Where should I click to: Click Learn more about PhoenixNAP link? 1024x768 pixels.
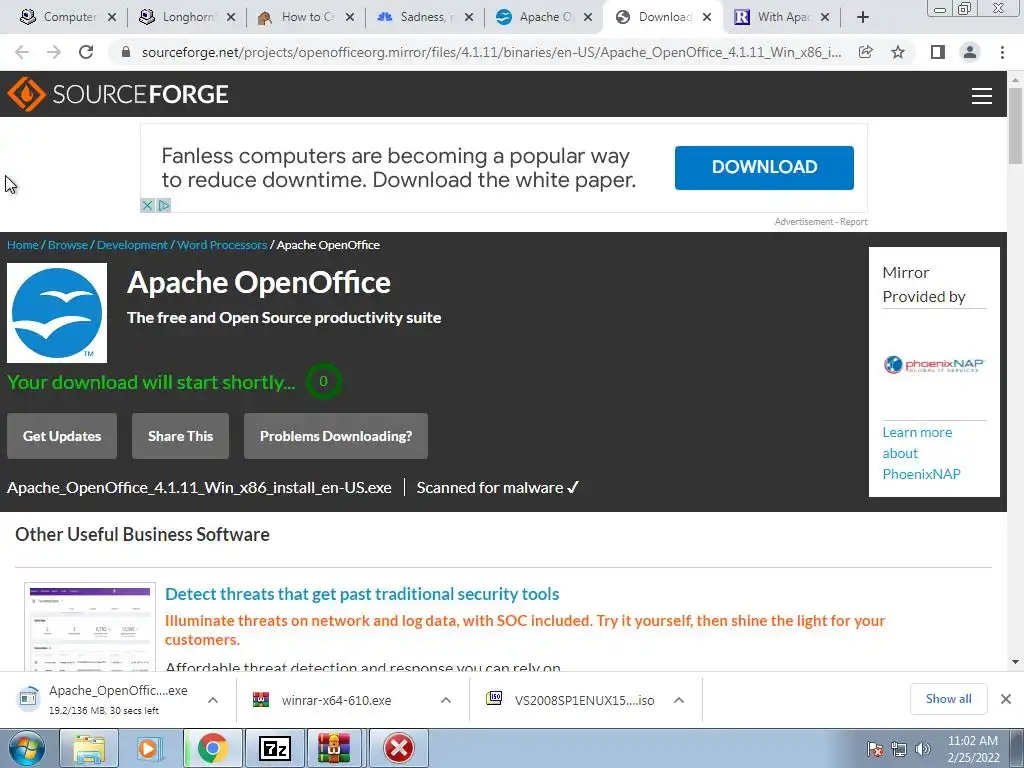point(921,453)
